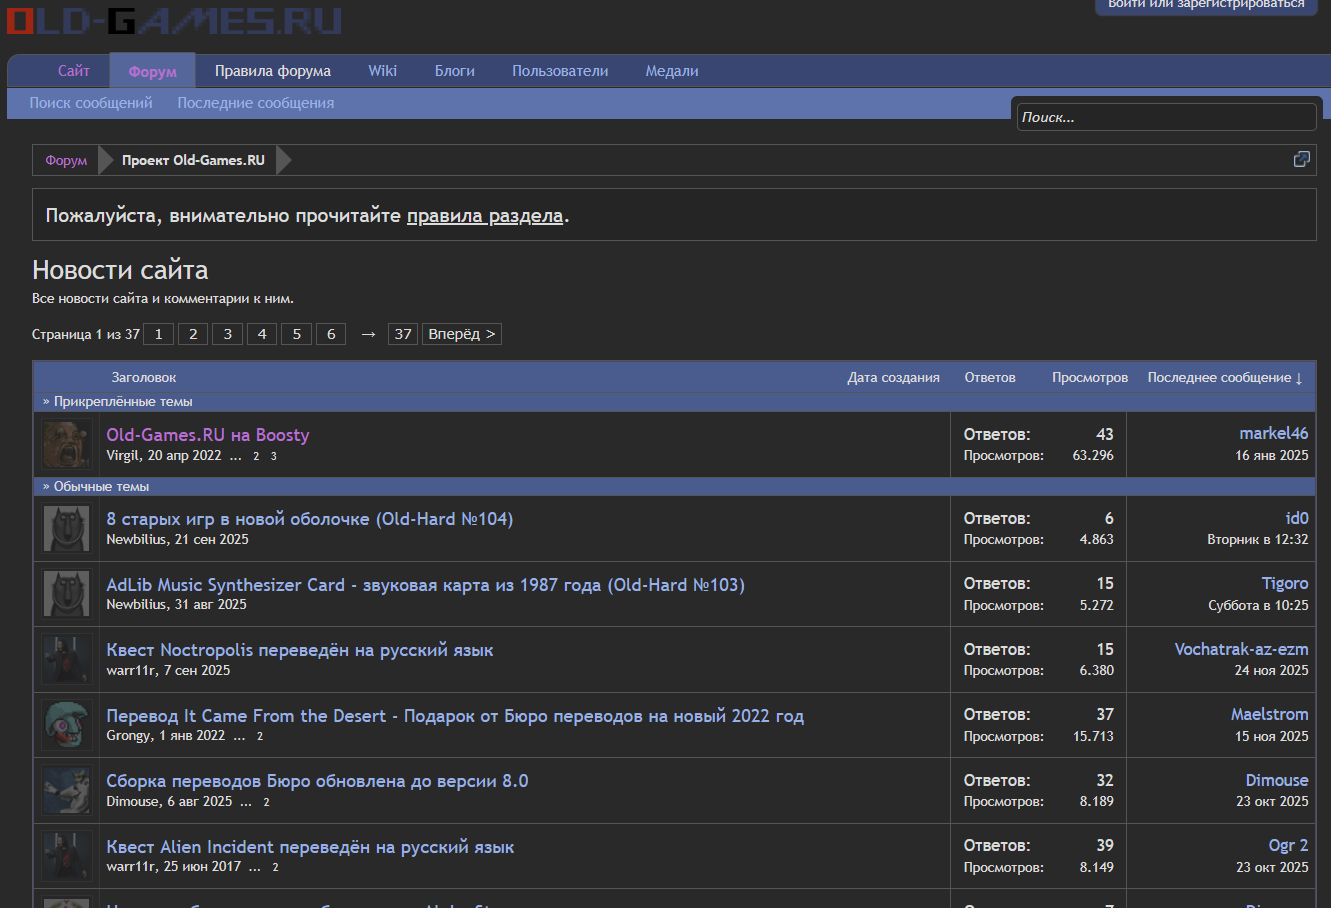1331x908 pixels.
Task: Open the forum tree icon in breadcrumb bar
Action: pos(1301,160)
